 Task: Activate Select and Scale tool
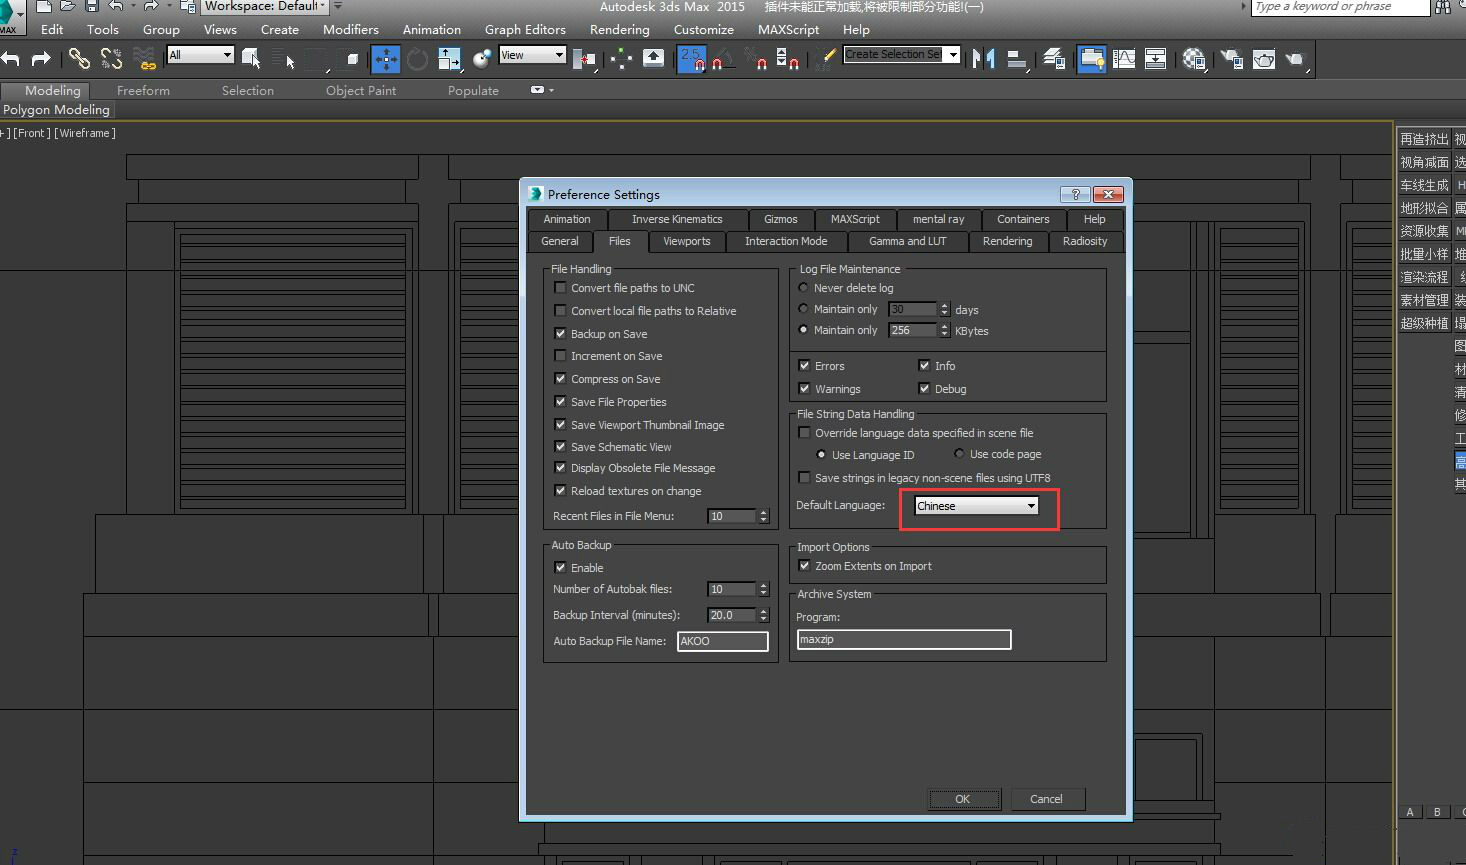(x=449, y=59)
